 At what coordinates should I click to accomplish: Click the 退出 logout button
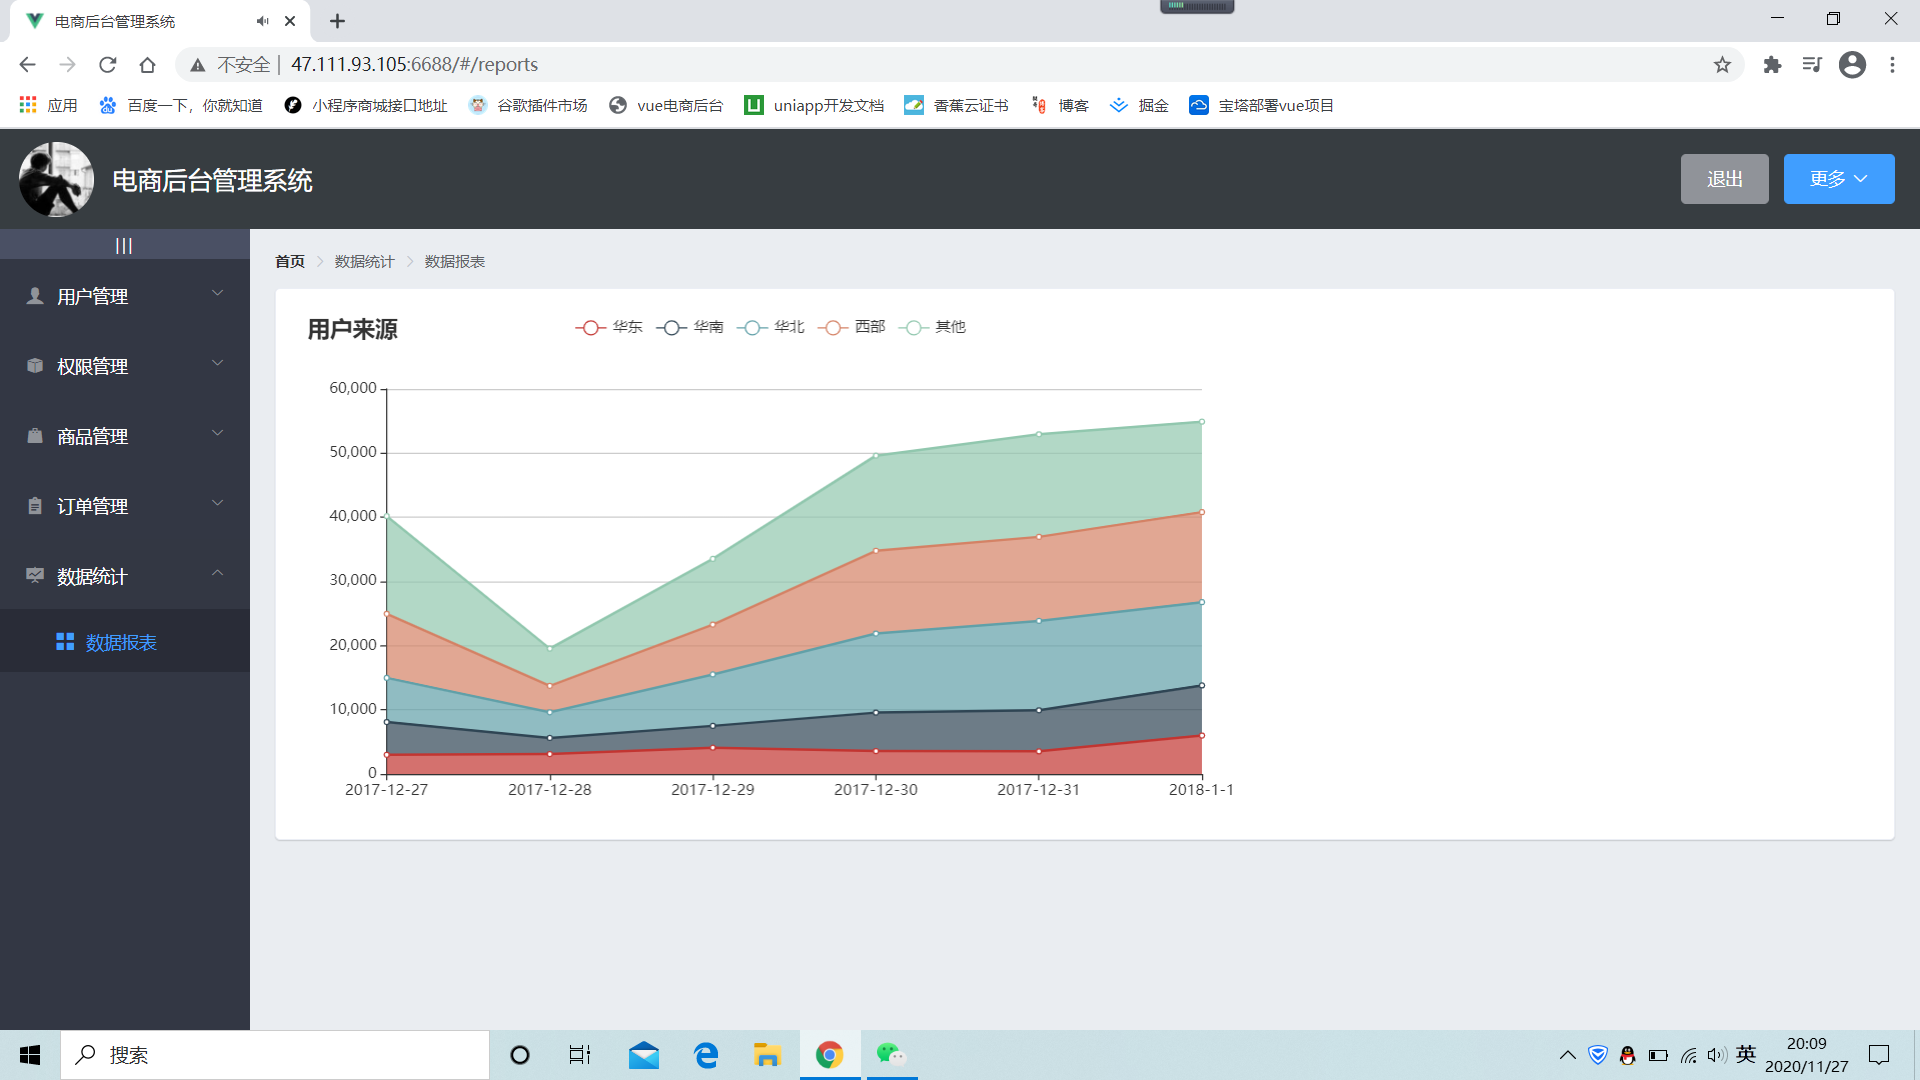(x=1724, y=179)
